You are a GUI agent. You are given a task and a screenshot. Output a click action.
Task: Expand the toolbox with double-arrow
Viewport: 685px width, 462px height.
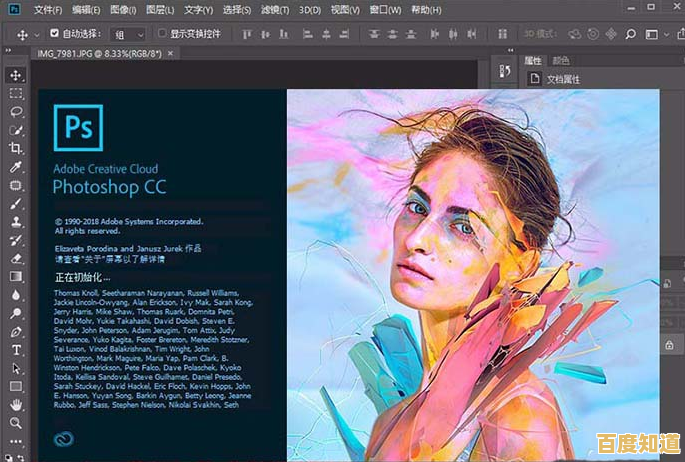(x=8, y=51)
